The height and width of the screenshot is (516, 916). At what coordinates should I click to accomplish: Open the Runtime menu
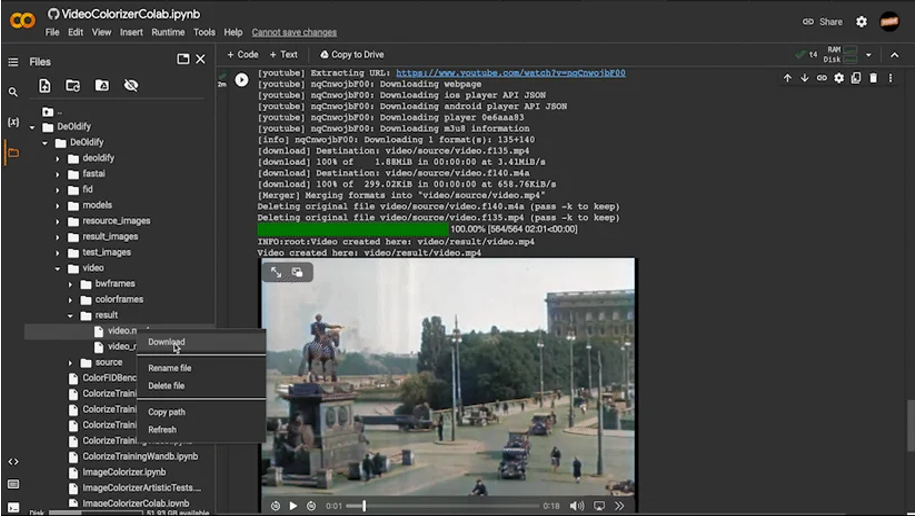(x=168, y=32)
